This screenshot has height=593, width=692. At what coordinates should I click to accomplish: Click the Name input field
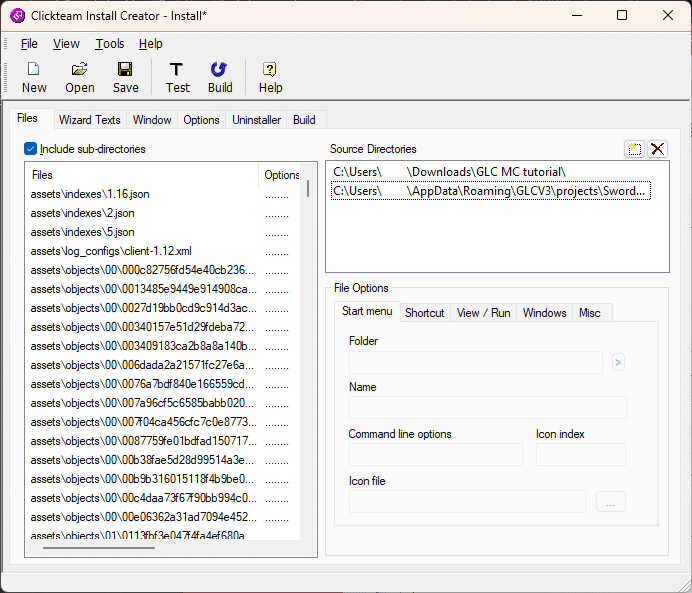(x=488, y=408)
